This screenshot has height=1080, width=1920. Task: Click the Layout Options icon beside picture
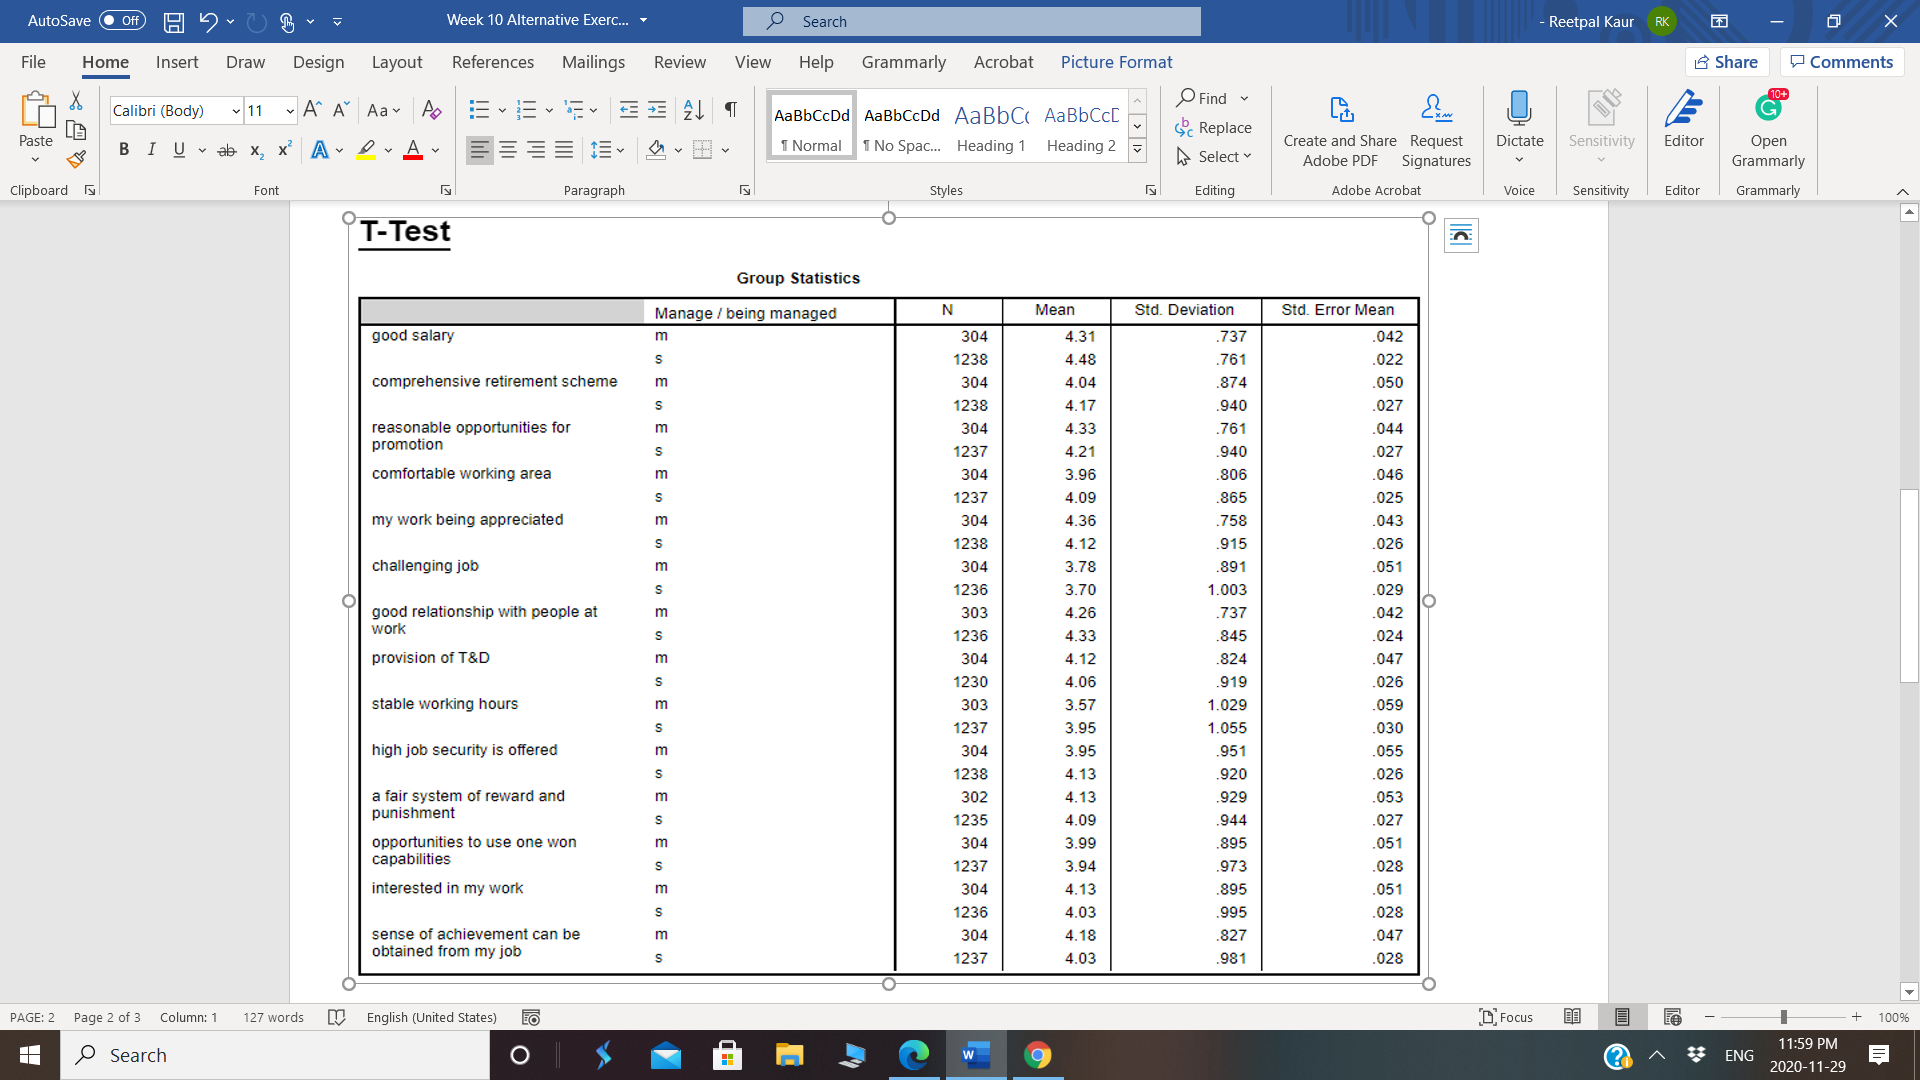pos(1461,236)
